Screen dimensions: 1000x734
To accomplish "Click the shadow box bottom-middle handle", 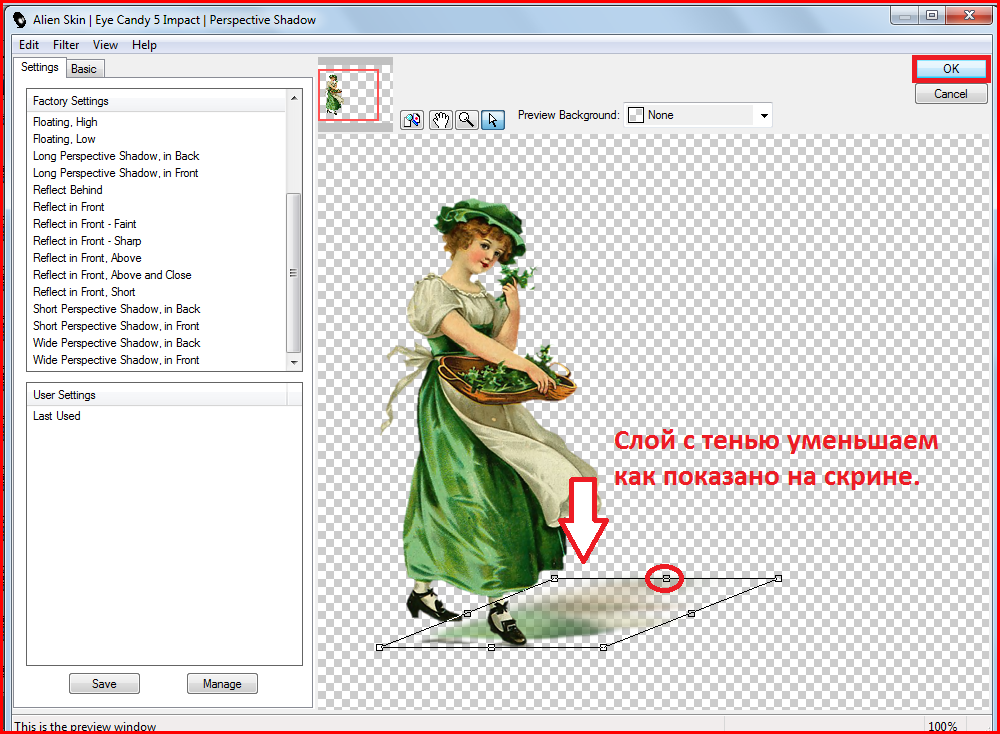I will (491, 647).
